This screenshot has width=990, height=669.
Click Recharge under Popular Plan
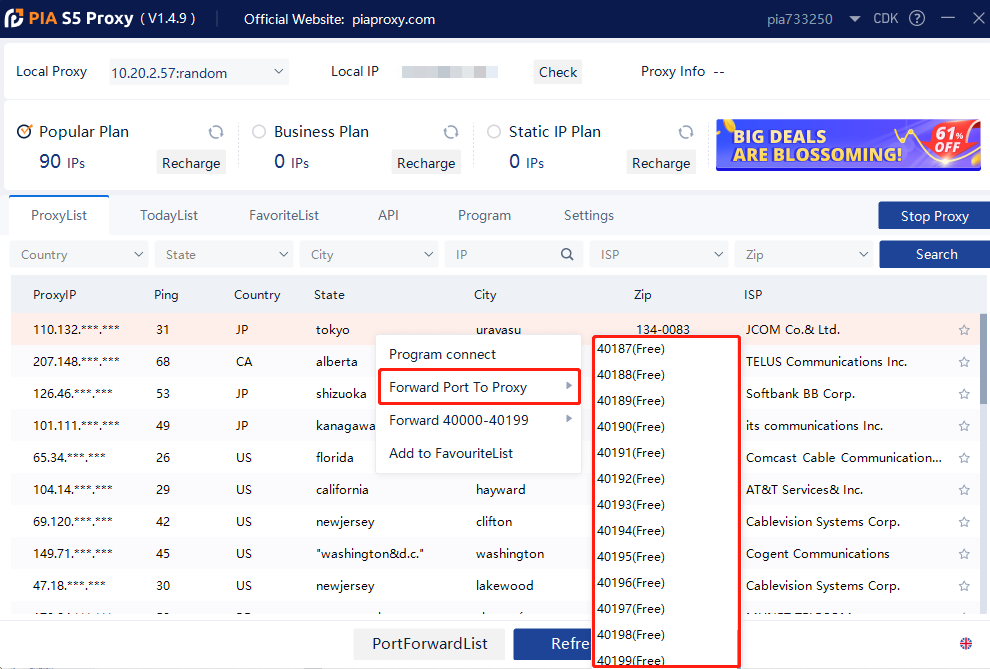[191, 163]
